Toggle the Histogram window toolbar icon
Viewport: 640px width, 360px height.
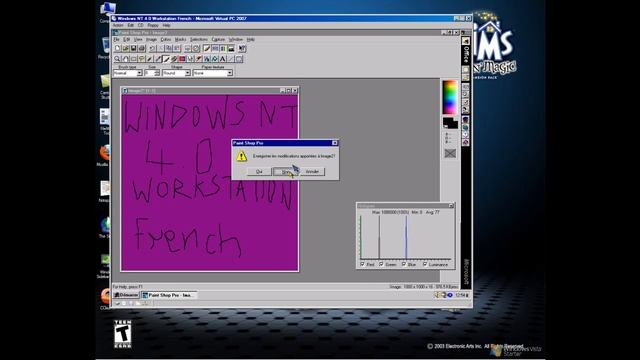coord(231,48)
